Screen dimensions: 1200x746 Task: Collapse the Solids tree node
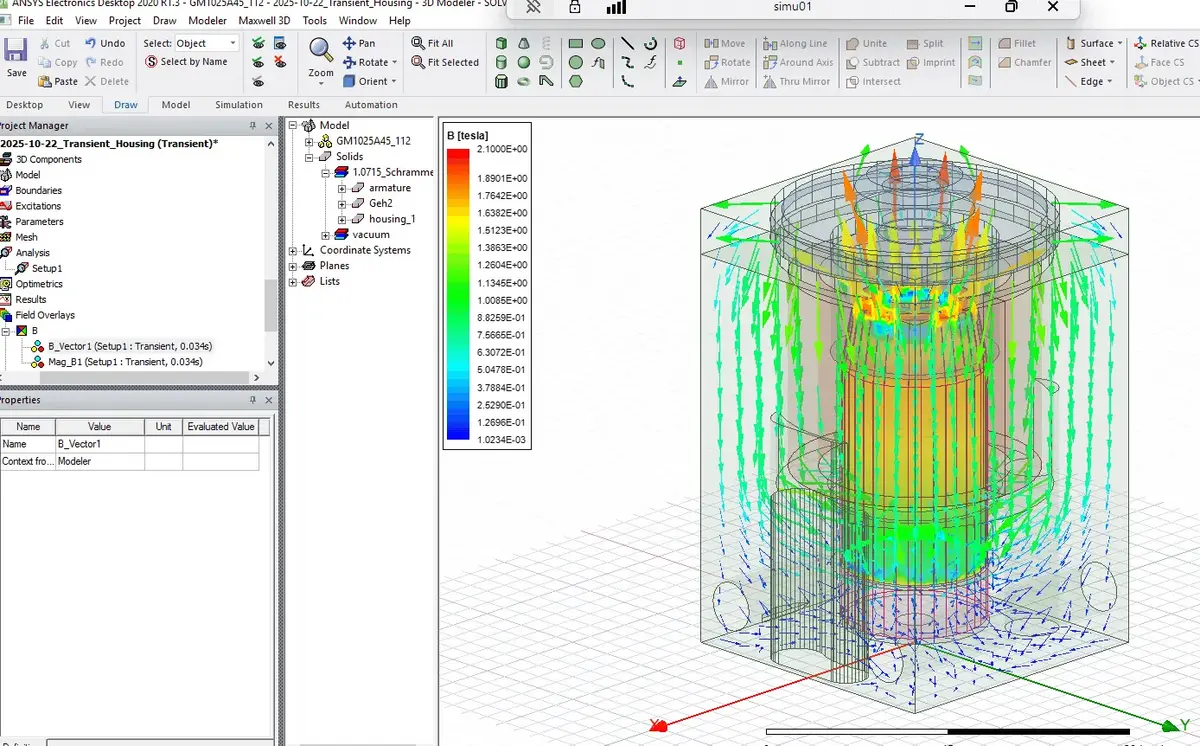[x=310, y=157]
